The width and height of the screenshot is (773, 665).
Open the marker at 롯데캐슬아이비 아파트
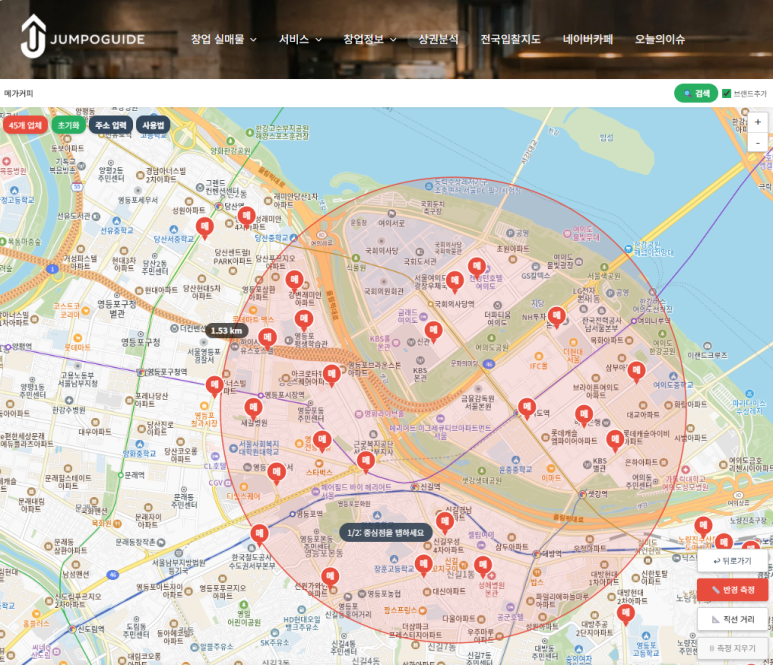point(615,441)
